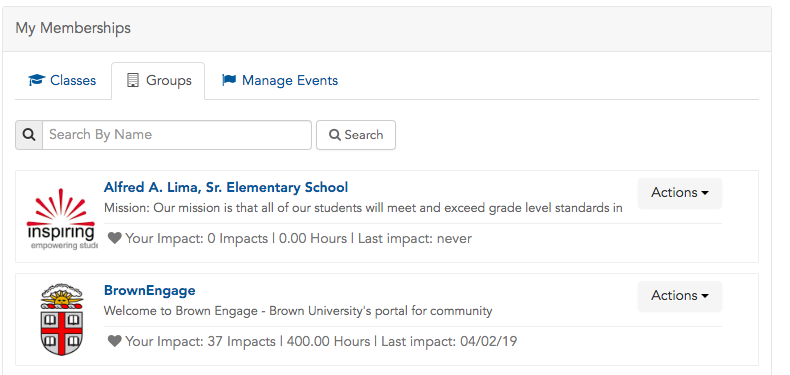Select the Groups tab
Viewport: 790px width, 375px height.
[x=158, y=81]
